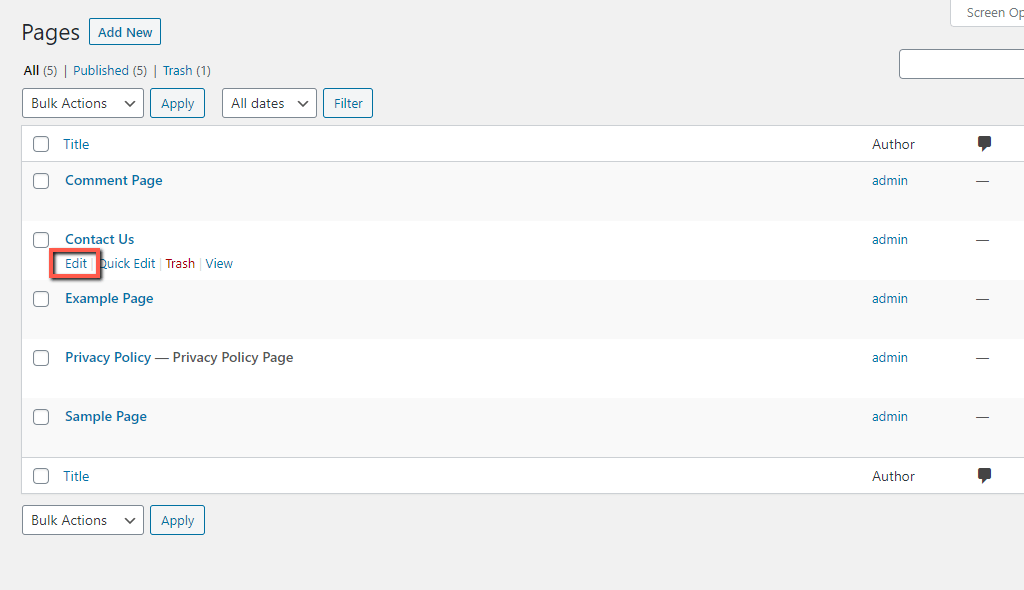Click Quick Edit under Contact Us
Screen dimensions: 1024x590
tap(127, 263)
